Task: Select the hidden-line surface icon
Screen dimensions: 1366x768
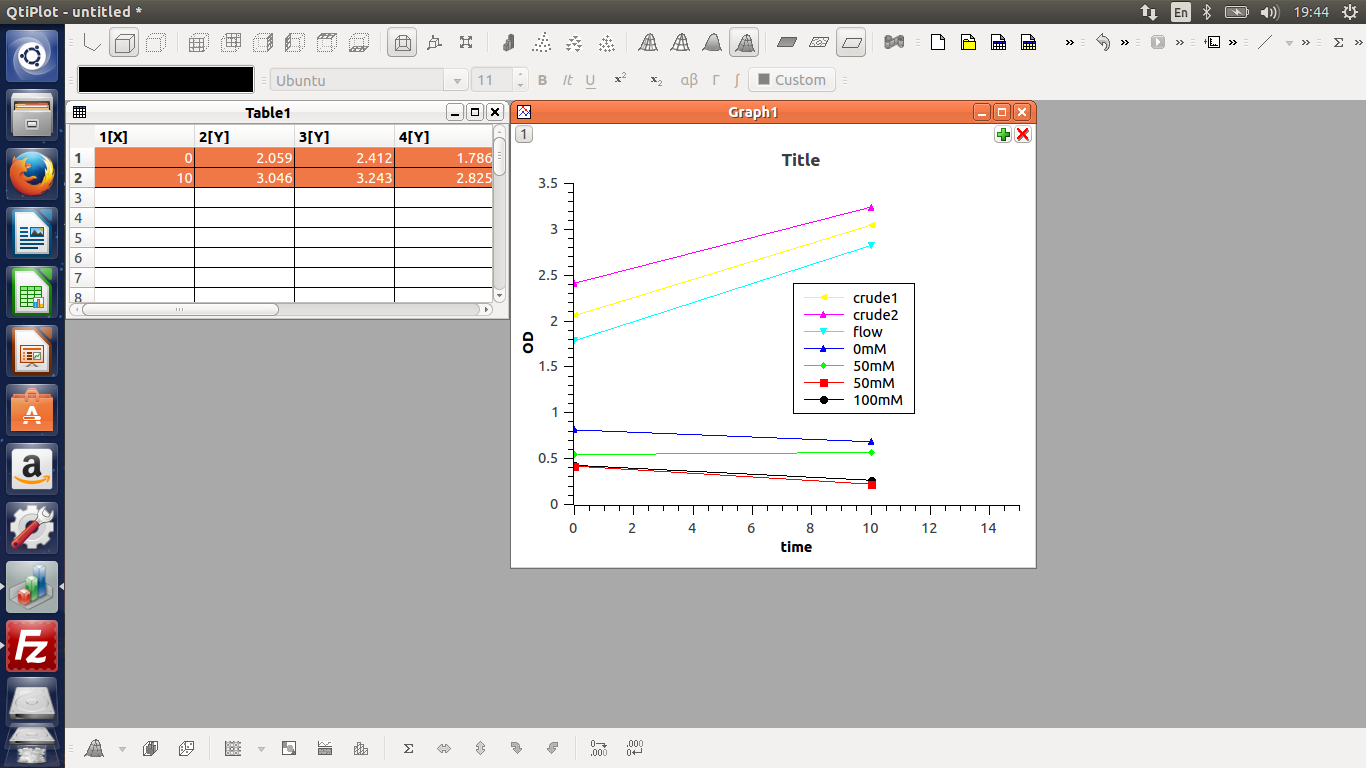Action: coord(680,43)
